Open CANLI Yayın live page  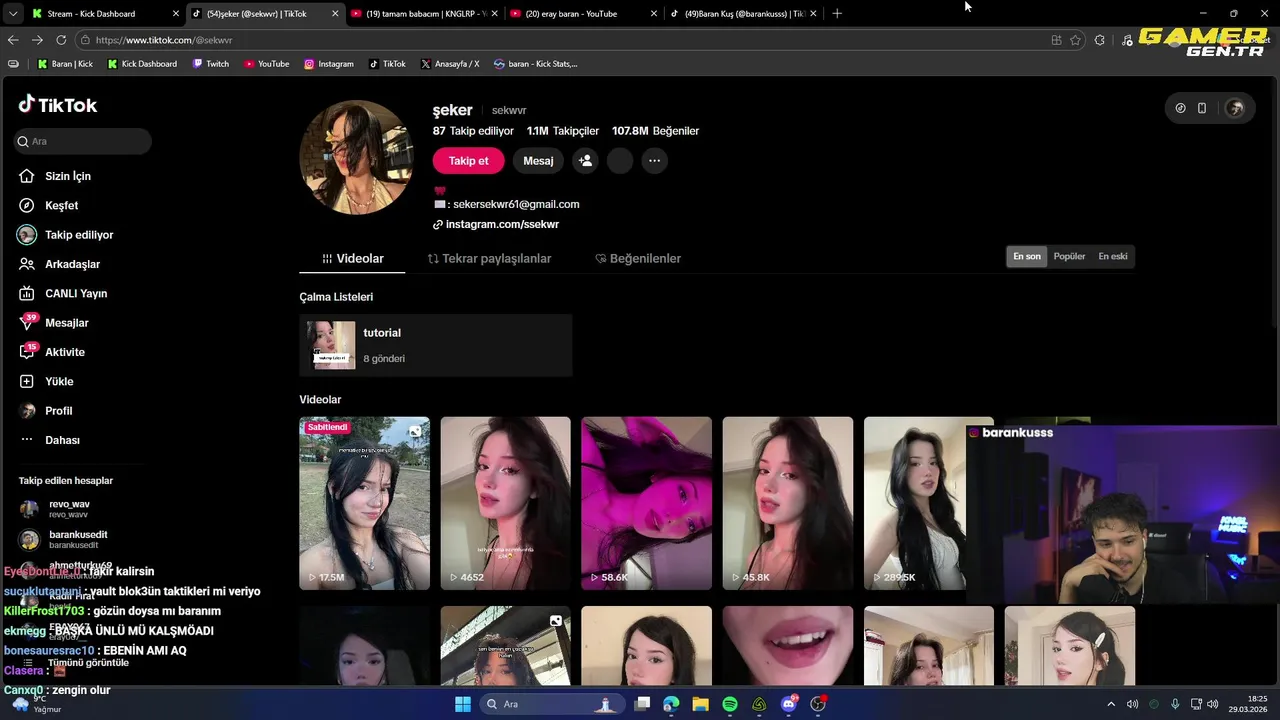point(63,293)
